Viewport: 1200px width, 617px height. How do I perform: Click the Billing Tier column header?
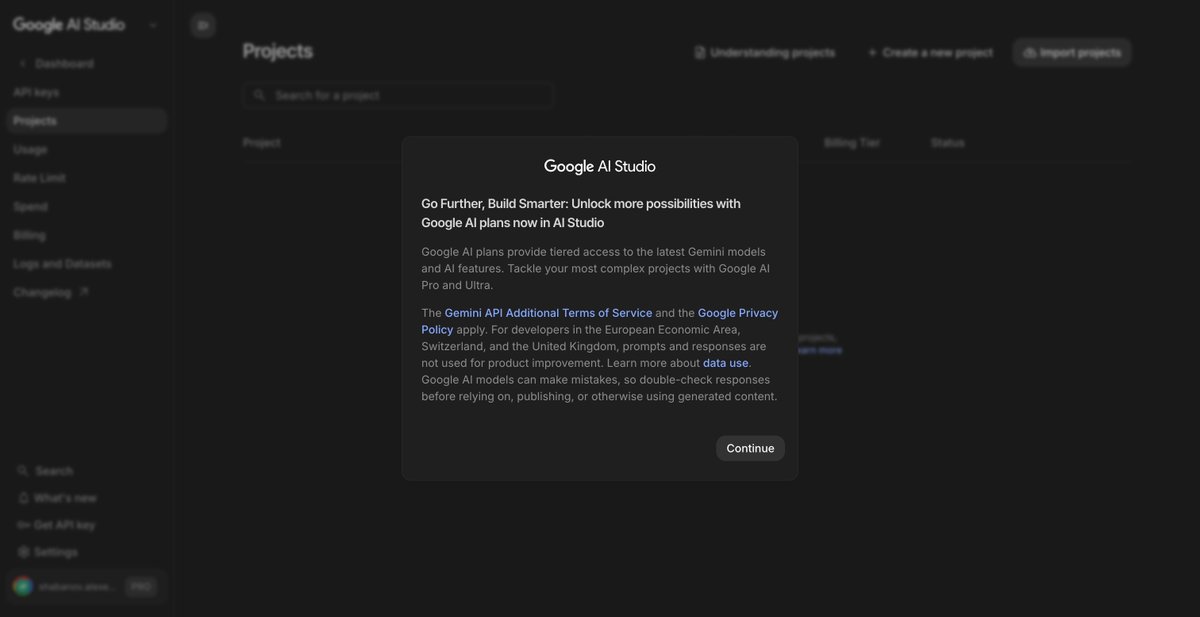coord(852,143)
